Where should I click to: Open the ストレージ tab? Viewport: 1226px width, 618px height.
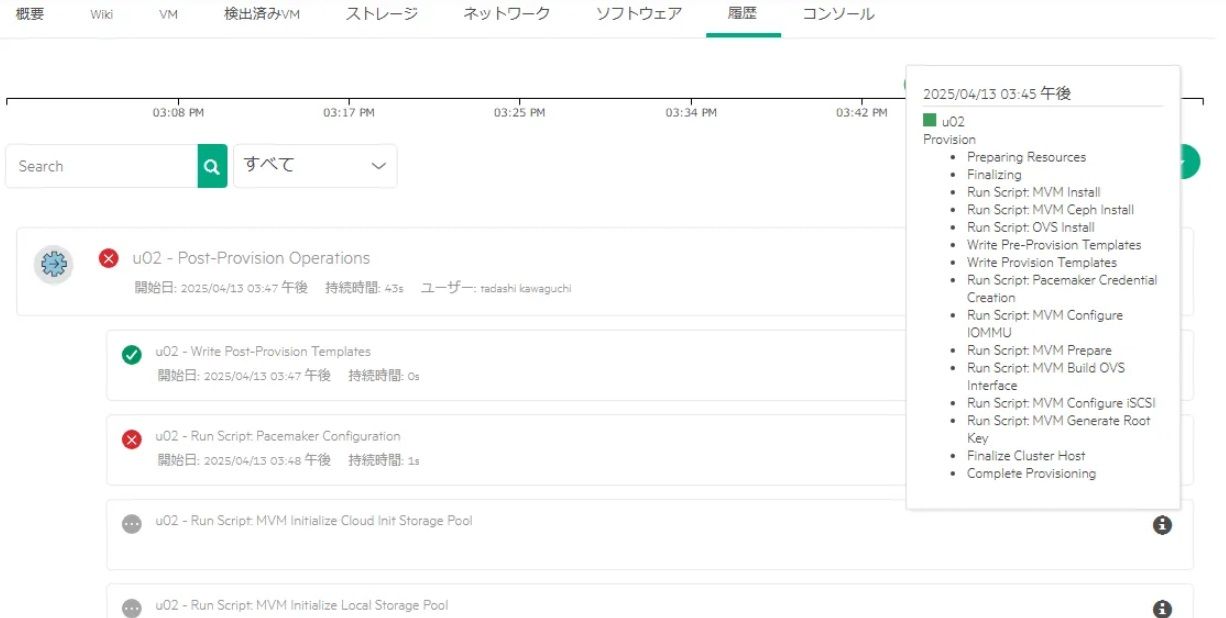click(382, 14)
